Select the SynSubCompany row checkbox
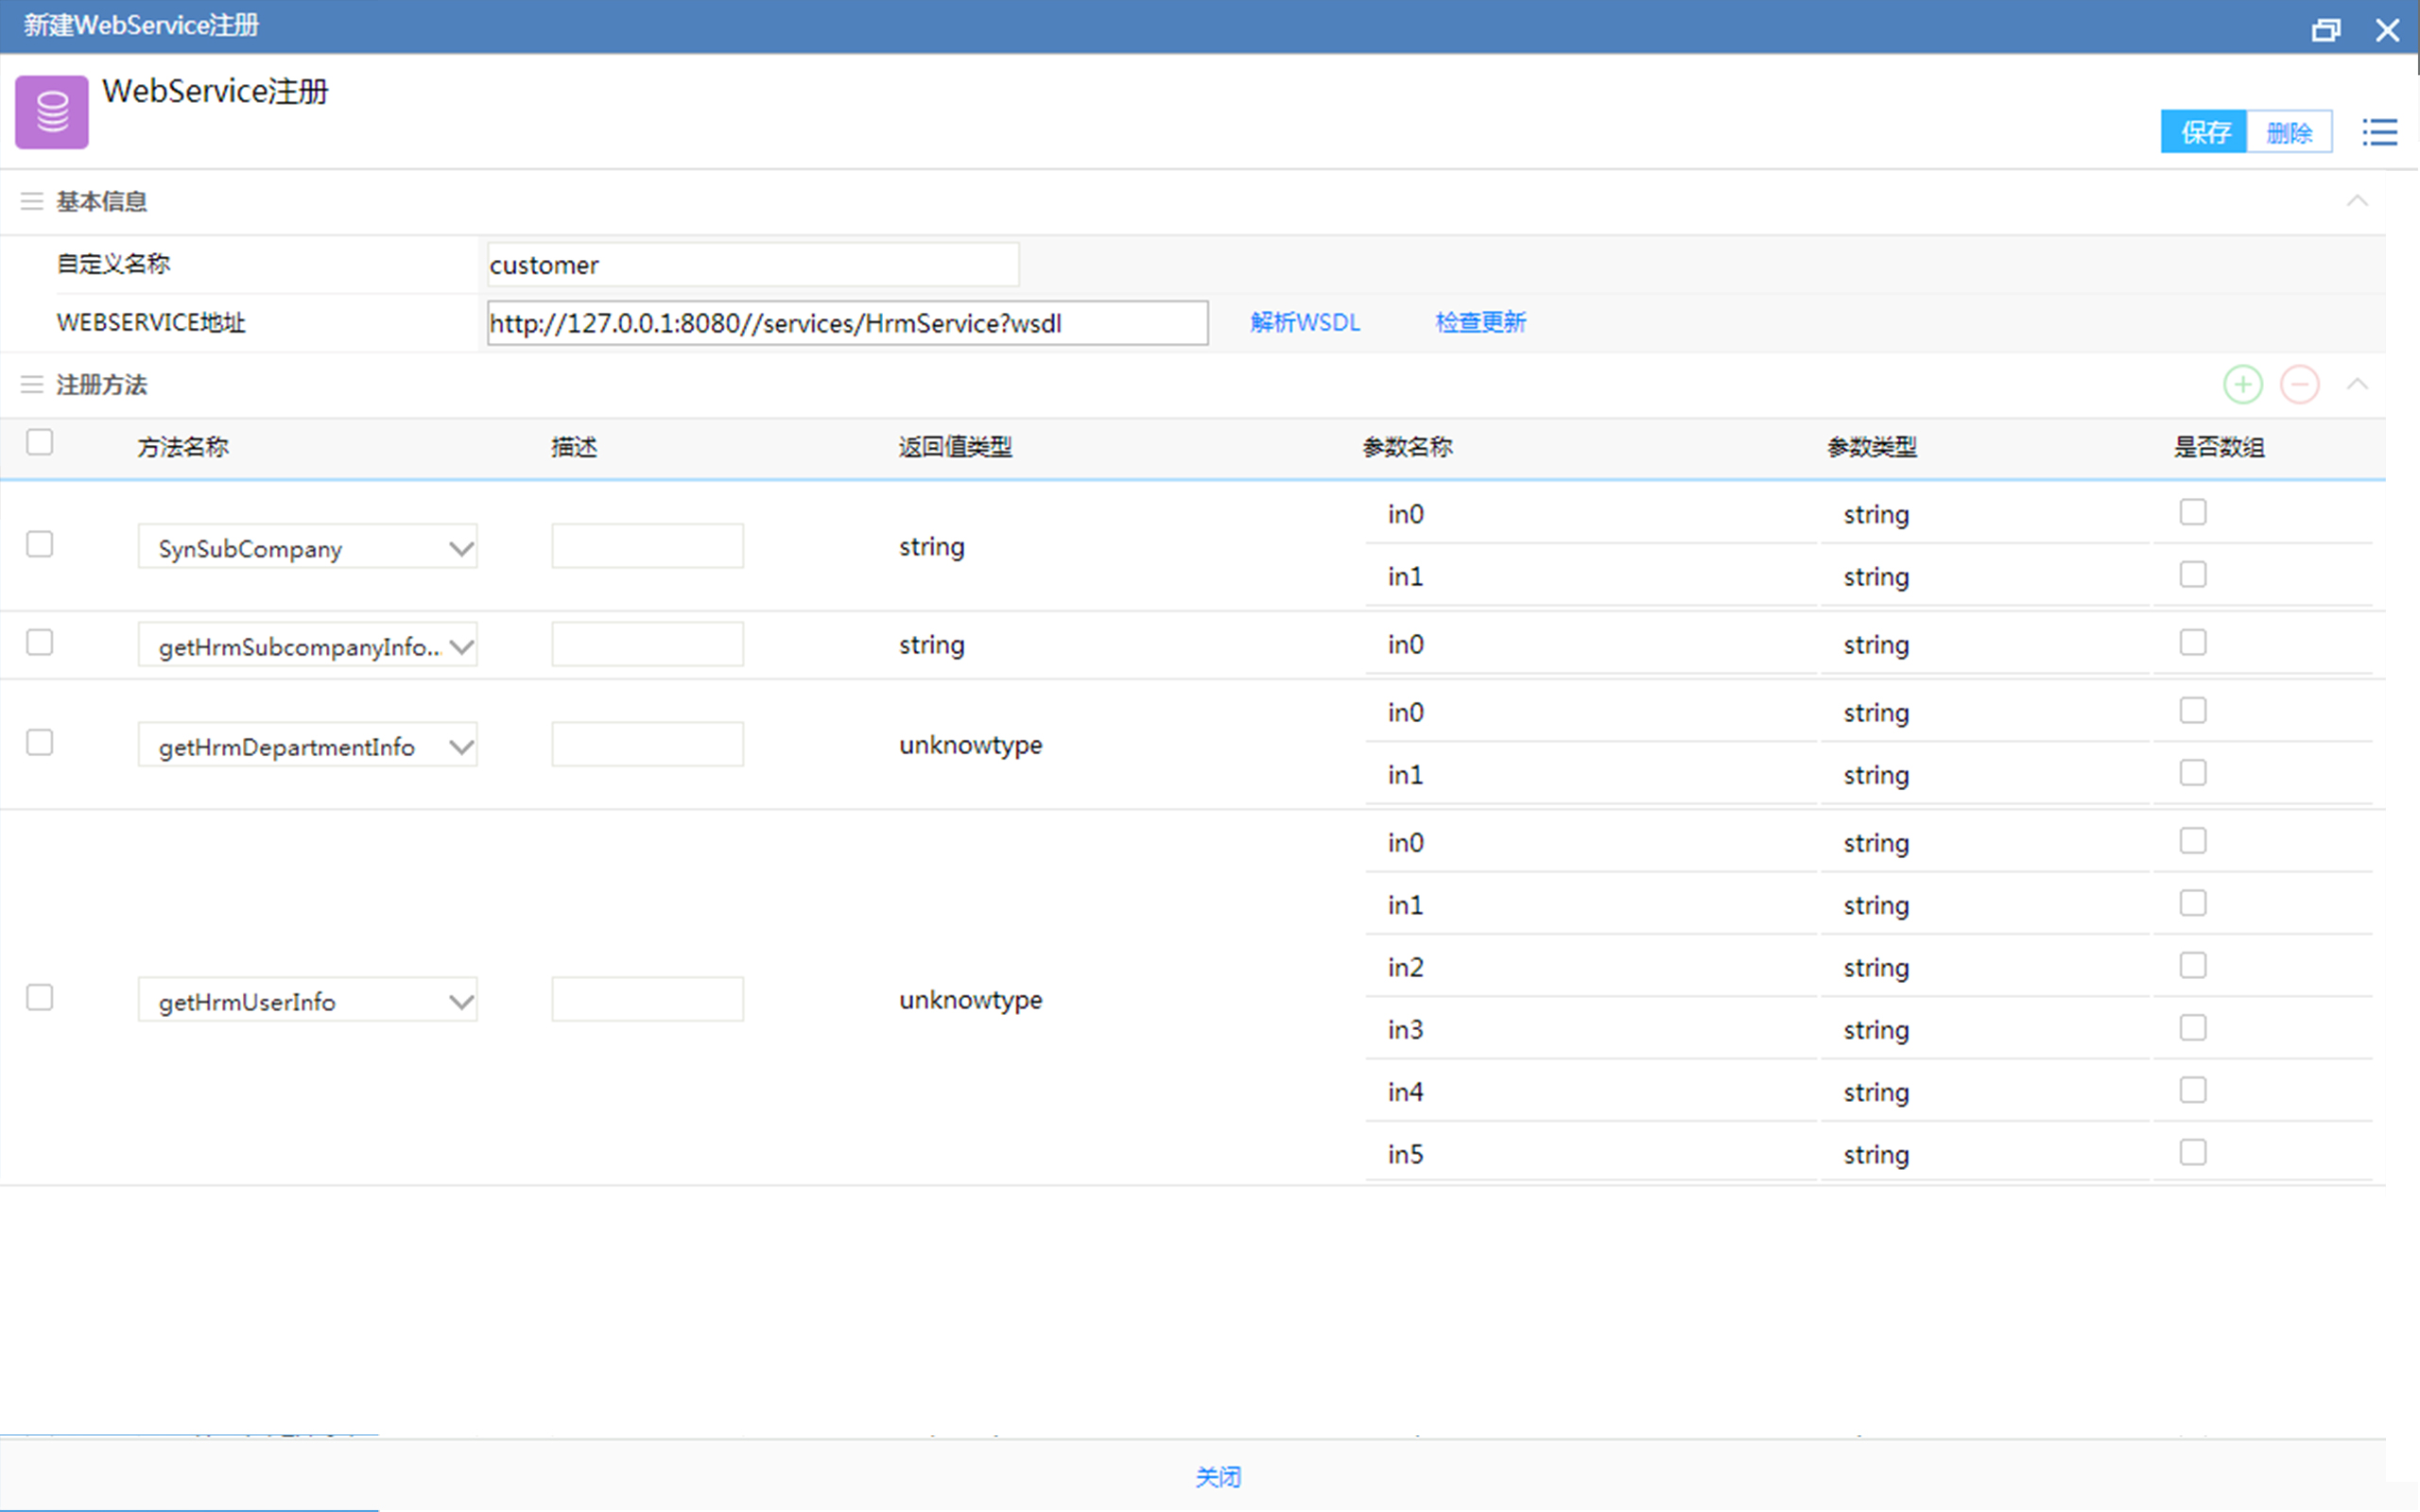The height and width of the screenshot is (1512, 2420). point(40,544)
